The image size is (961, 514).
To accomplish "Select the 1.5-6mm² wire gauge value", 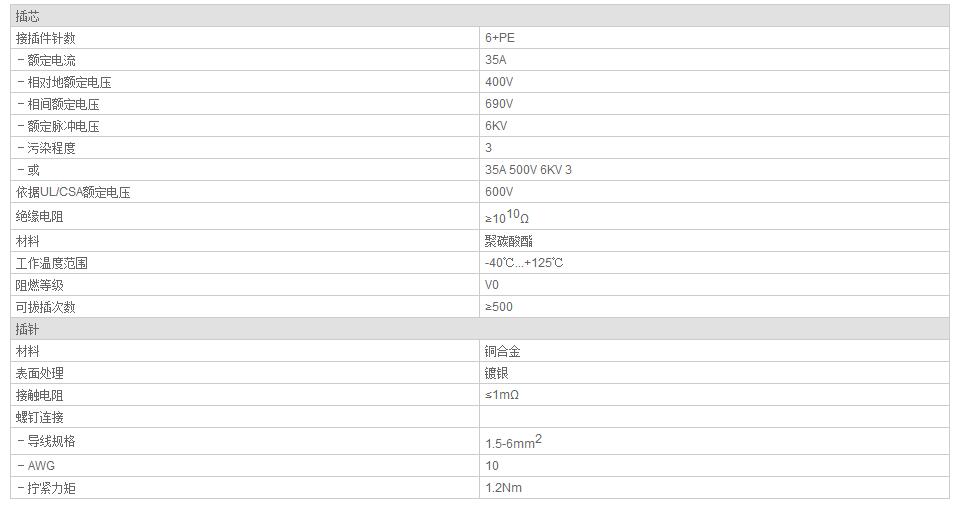I will [x=514, y=442].
